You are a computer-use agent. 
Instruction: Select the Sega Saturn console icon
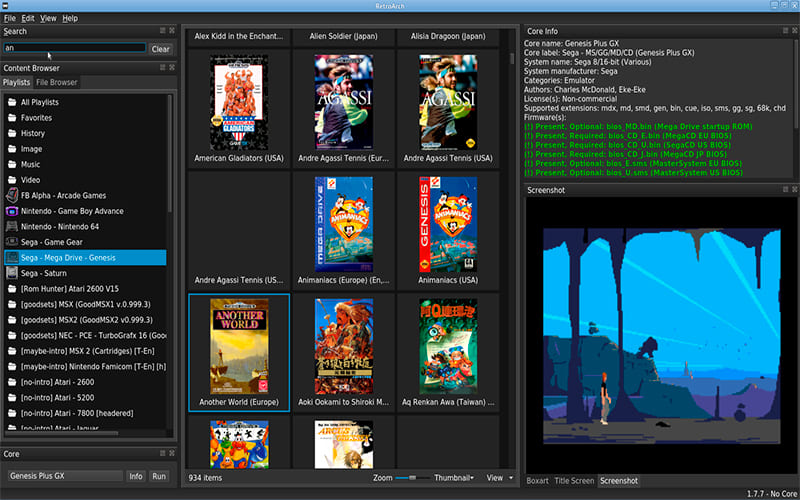12,273
